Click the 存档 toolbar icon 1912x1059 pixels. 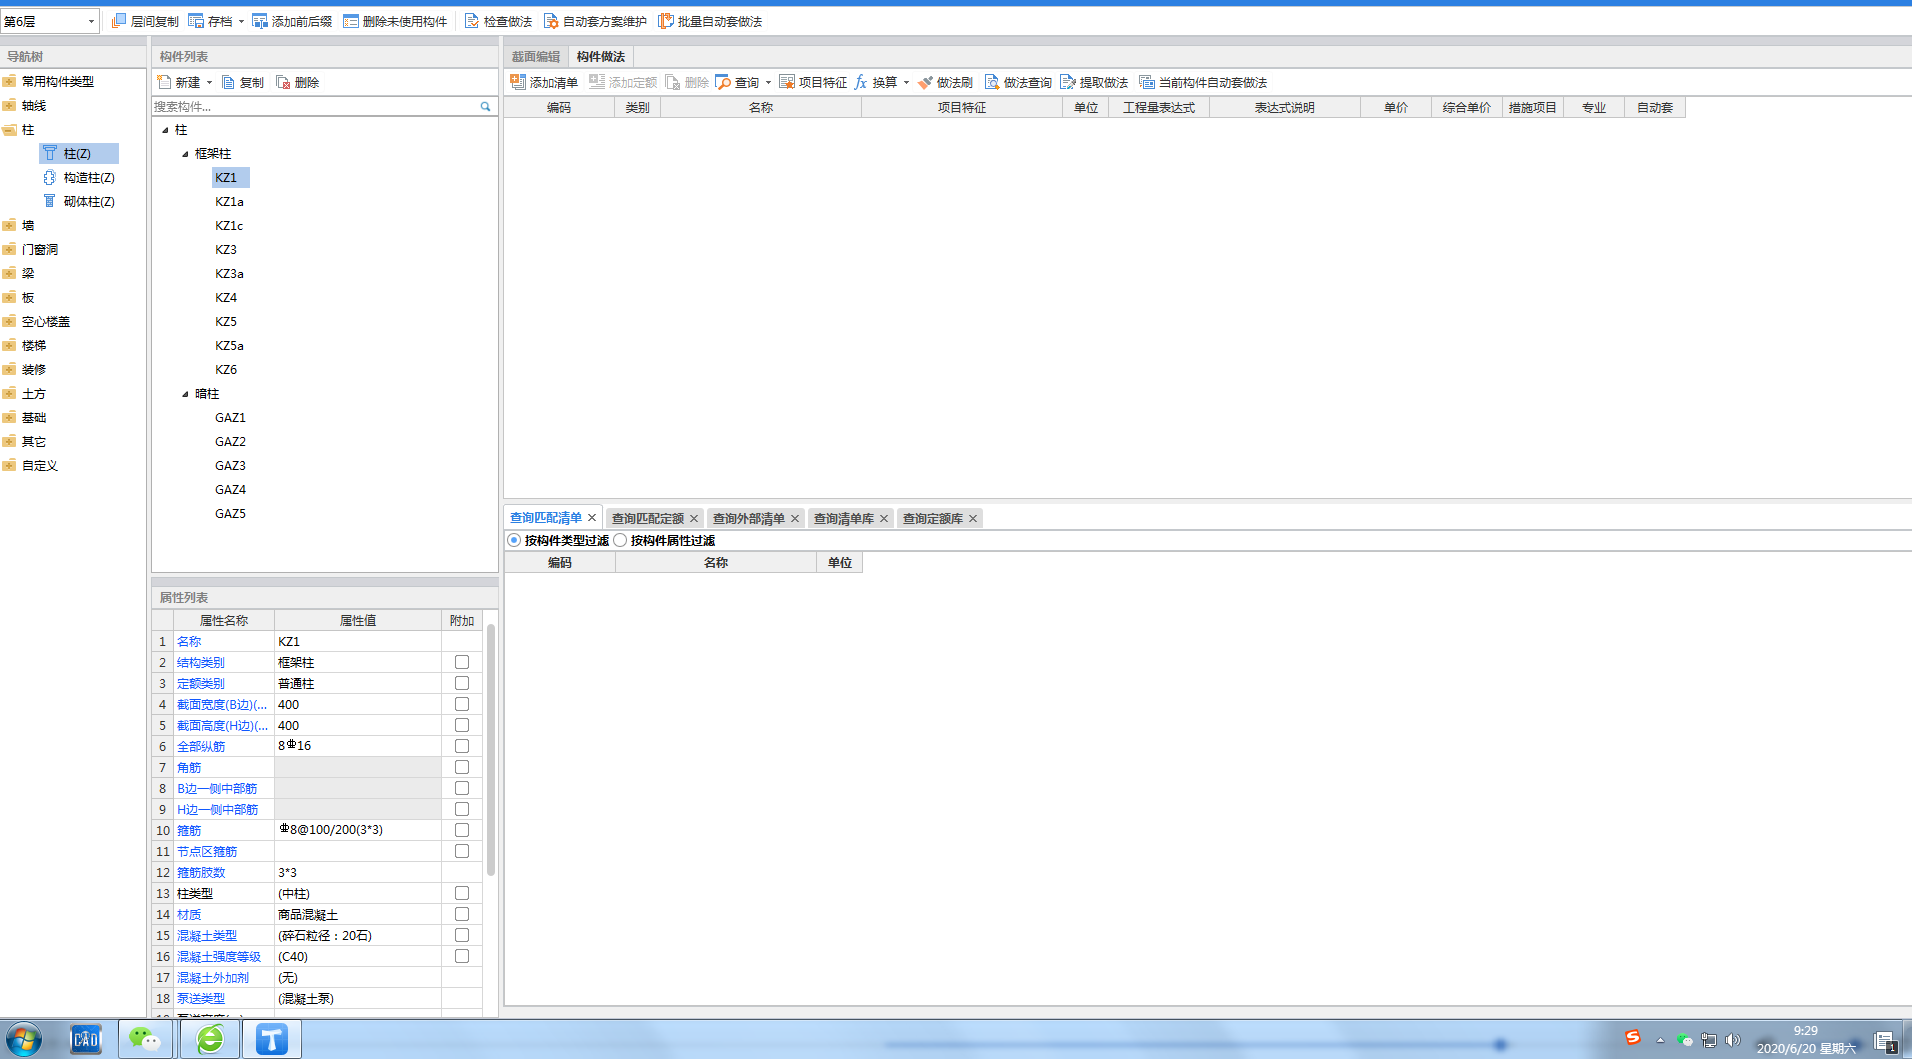coord(196,21)
